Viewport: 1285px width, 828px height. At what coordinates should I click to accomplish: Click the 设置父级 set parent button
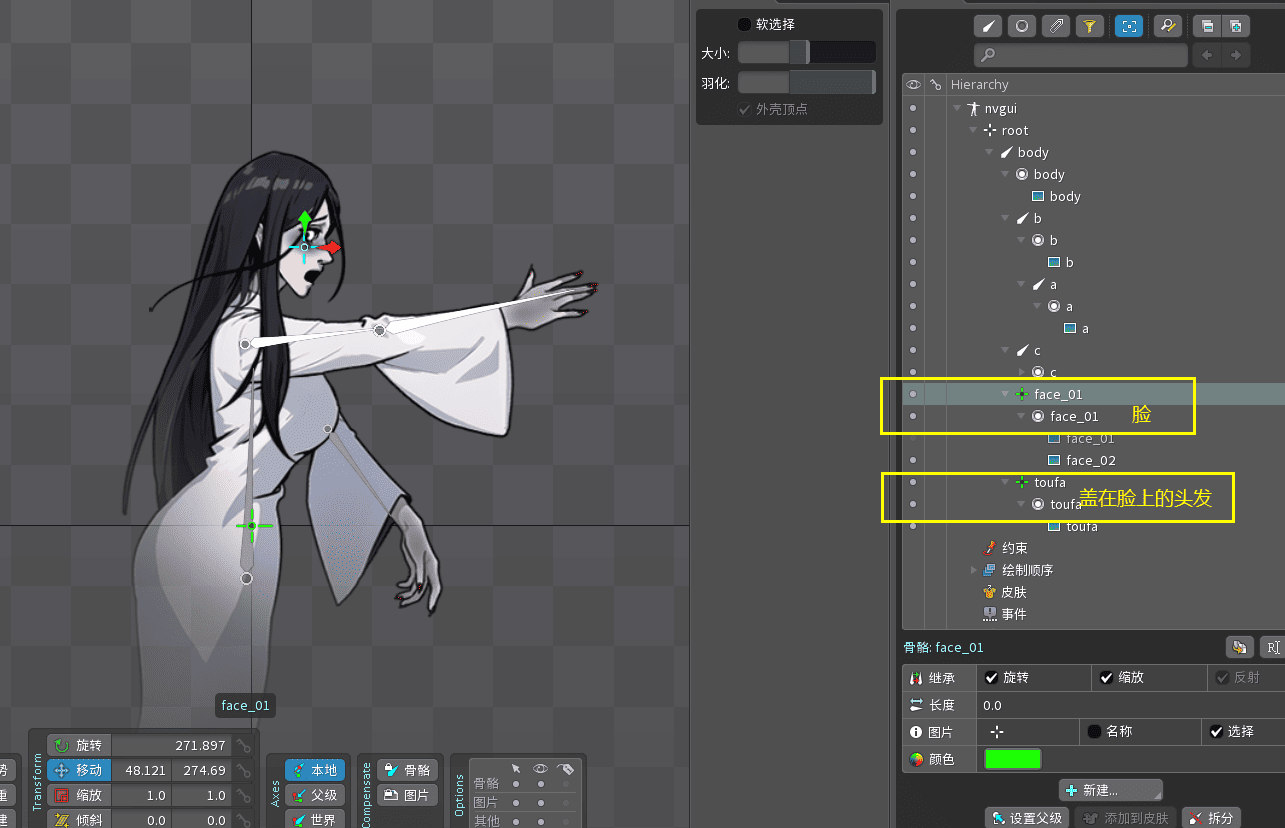1027,817
